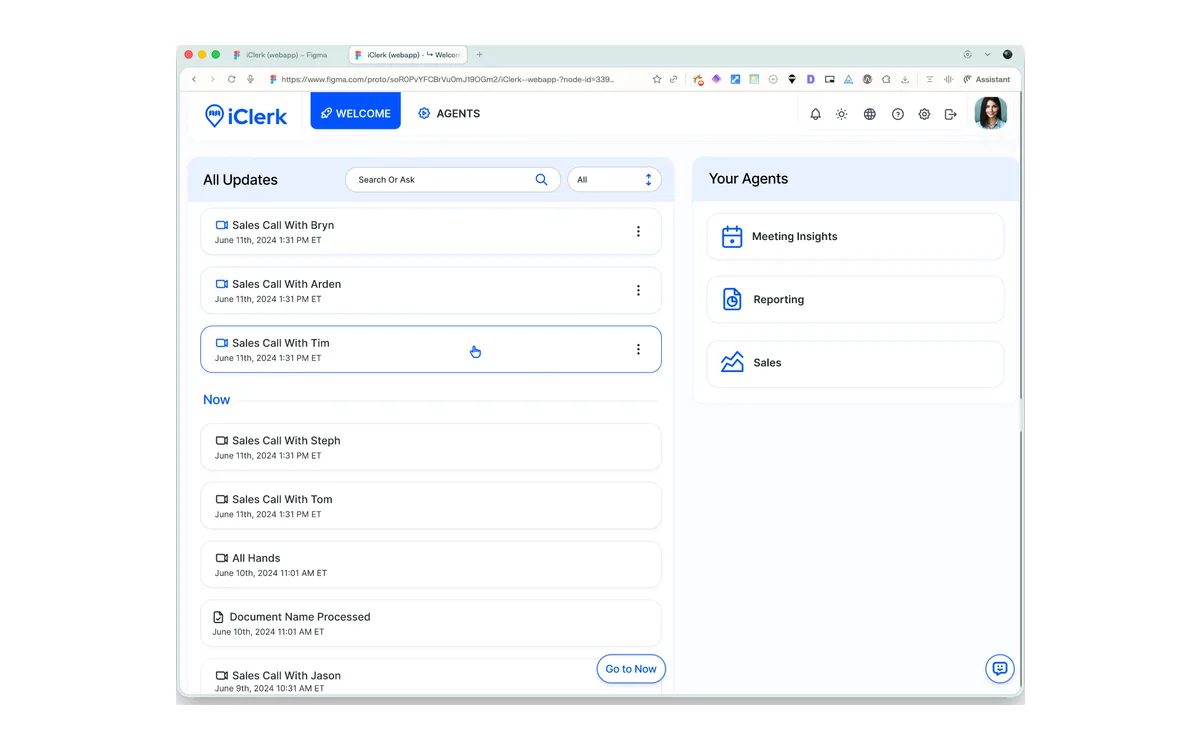The height and width of the screenshot is (750, 1200).
Task: Open the browser Assistant
Action: 987,79
